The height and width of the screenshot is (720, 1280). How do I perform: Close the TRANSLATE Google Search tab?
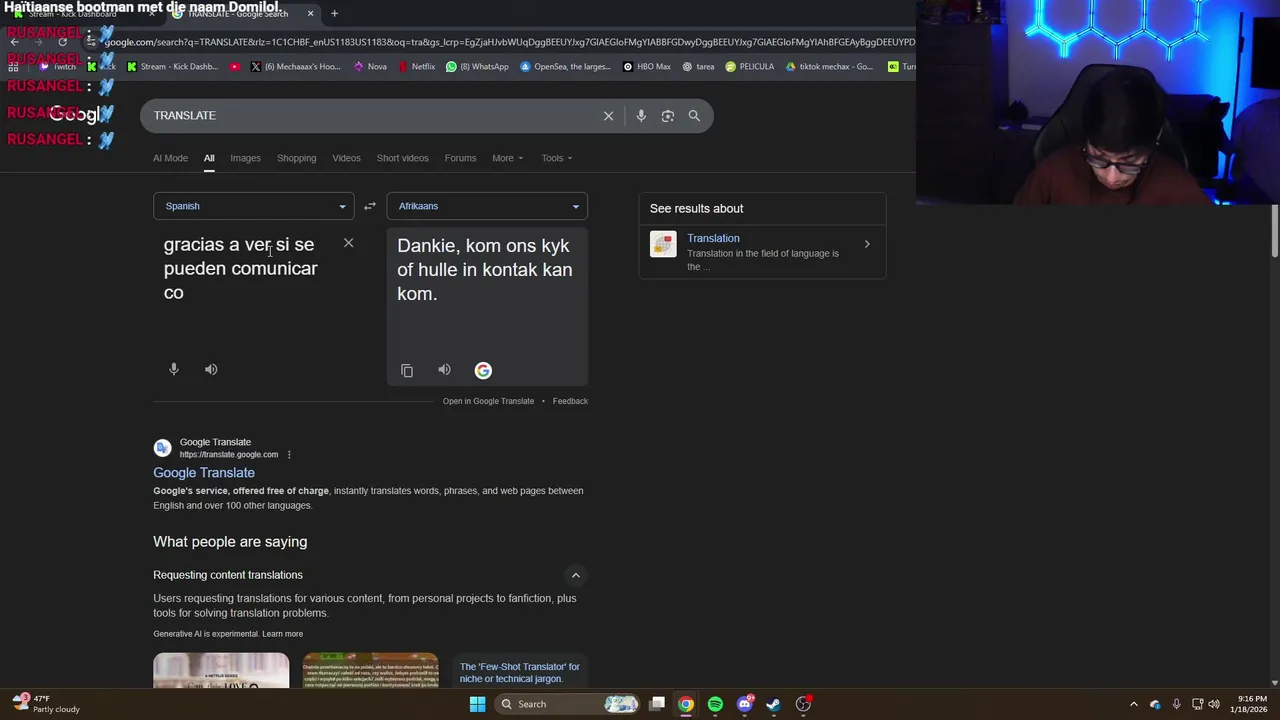[x=310, y=13]
